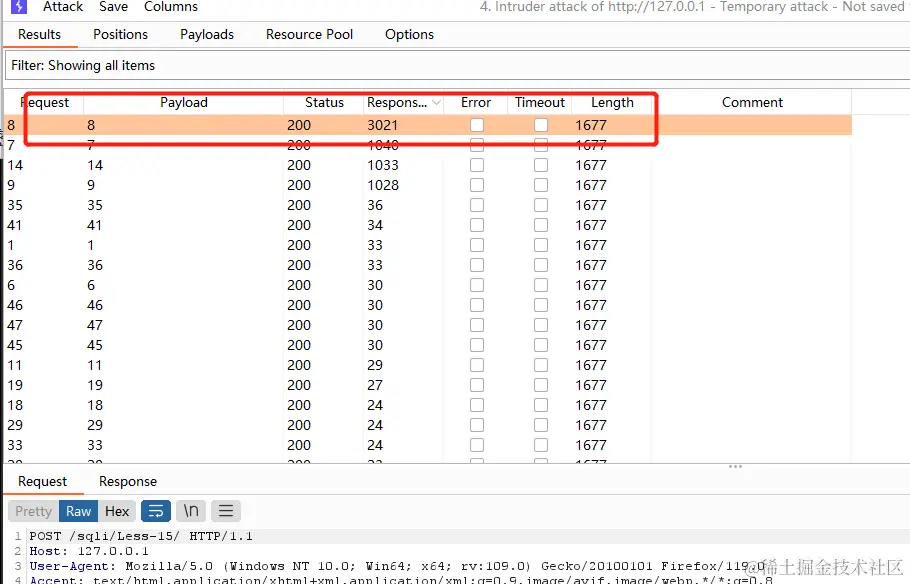Toggle Timeout checkbox in request 8 row
Image resolution: width=910 pixels, height=584 pixels.
[x=541, y=125]
